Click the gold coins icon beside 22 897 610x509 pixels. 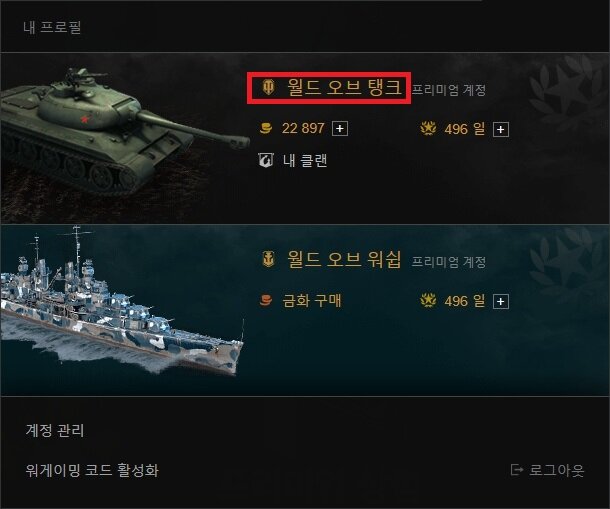pos(266,128)
